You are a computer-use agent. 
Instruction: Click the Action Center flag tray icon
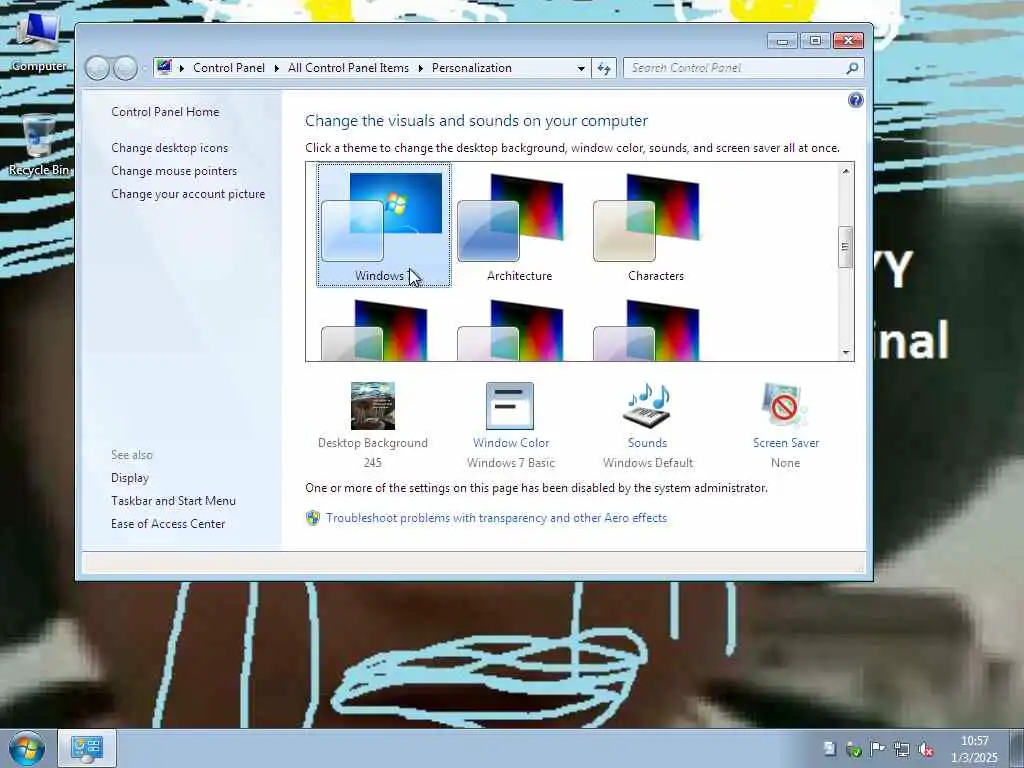pos(878,748)
